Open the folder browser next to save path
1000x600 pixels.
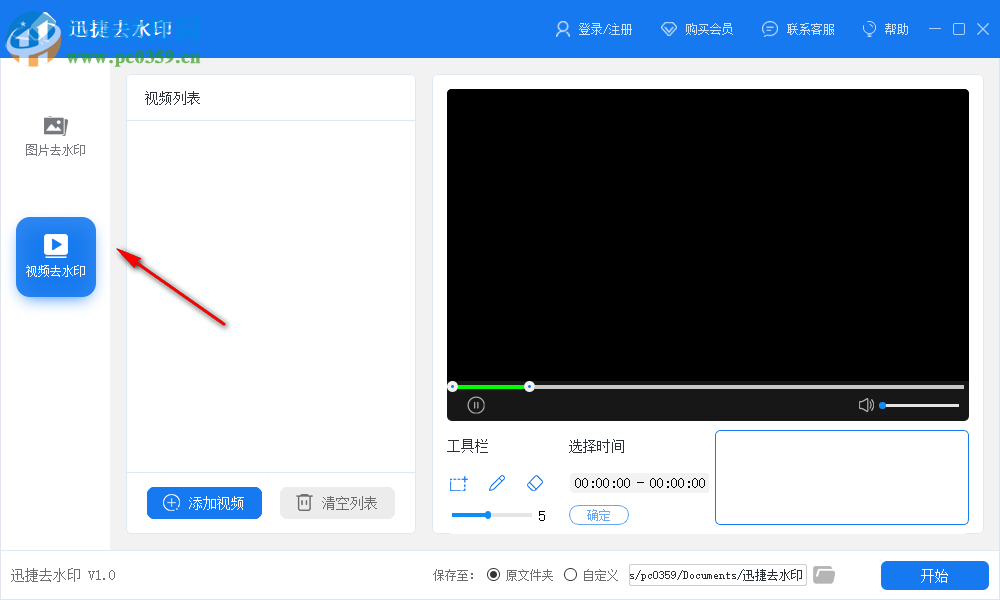pyautogui.click(x=823, y=574)
